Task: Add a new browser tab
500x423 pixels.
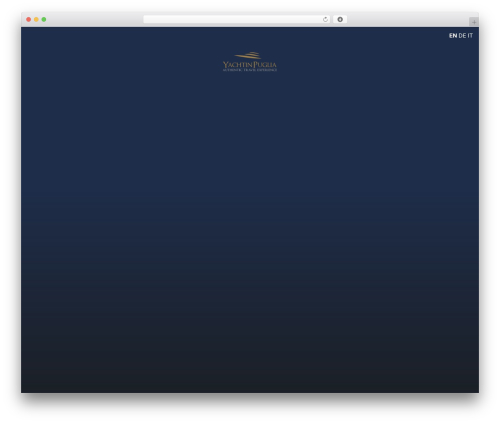Action: point(474,22)
